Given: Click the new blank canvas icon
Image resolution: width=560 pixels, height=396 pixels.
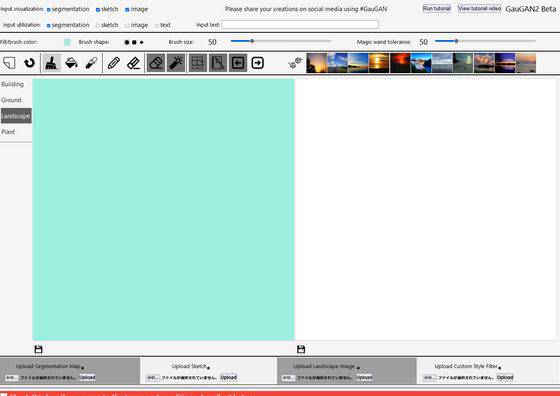Looking at the screenshot, I should tap(9, 63).
